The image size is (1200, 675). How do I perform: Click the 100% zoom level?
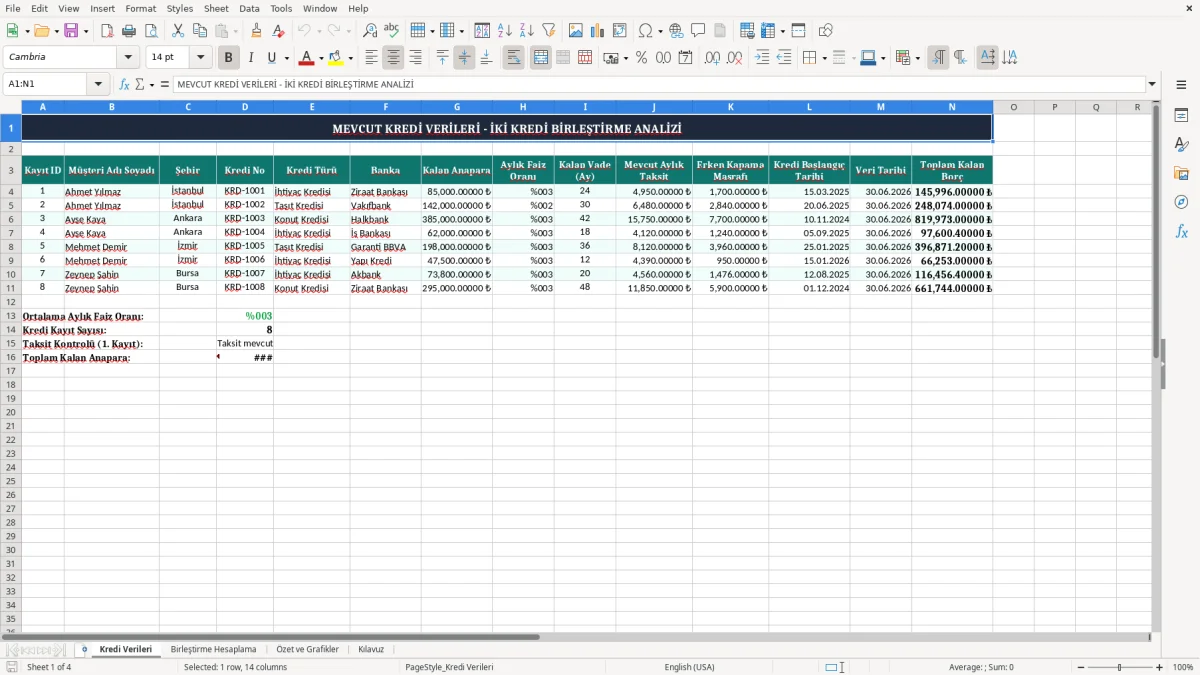[1183, 667]
